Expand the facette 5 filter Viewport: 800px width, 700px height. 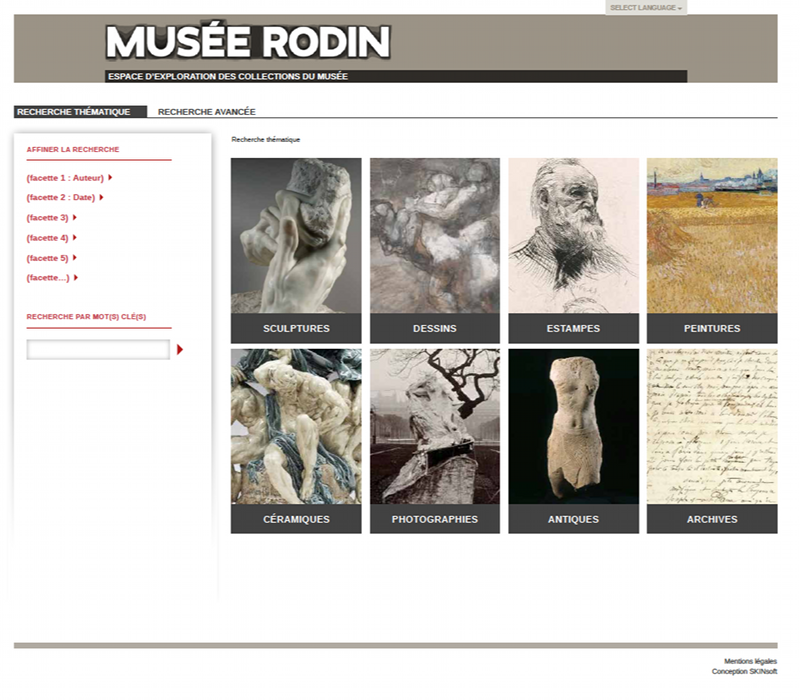52,258
